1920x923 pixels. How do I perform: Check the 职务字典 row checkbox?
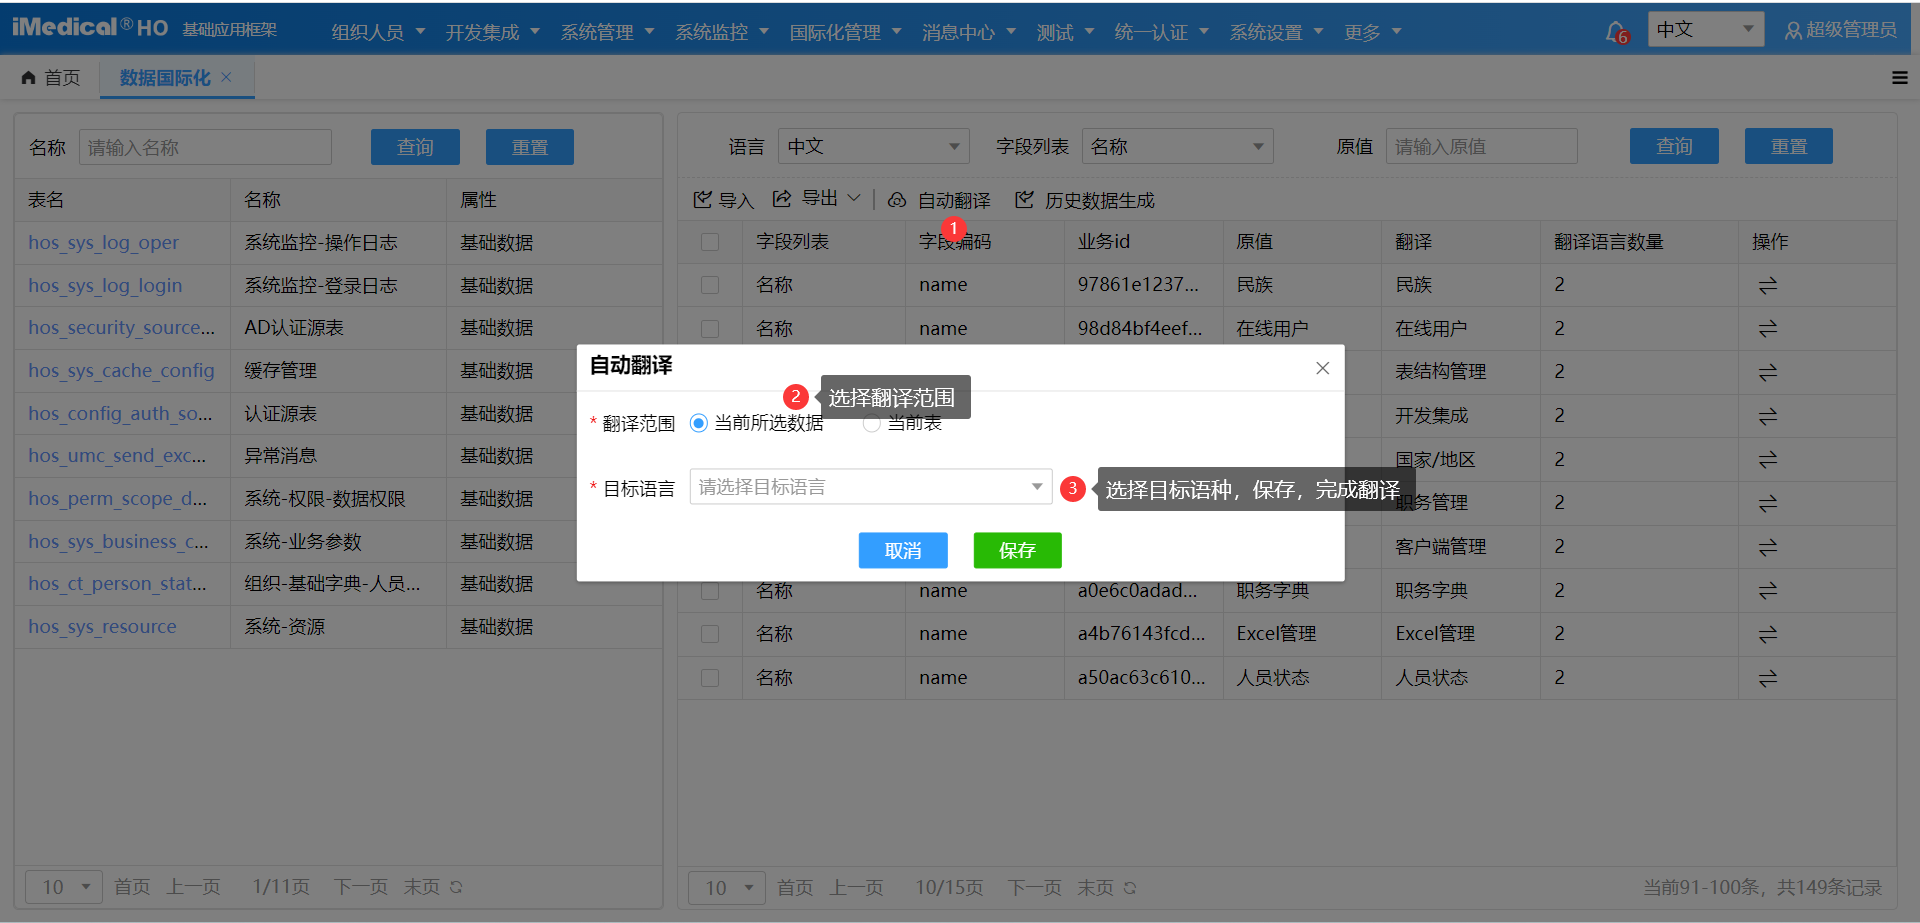coord(710,591)
